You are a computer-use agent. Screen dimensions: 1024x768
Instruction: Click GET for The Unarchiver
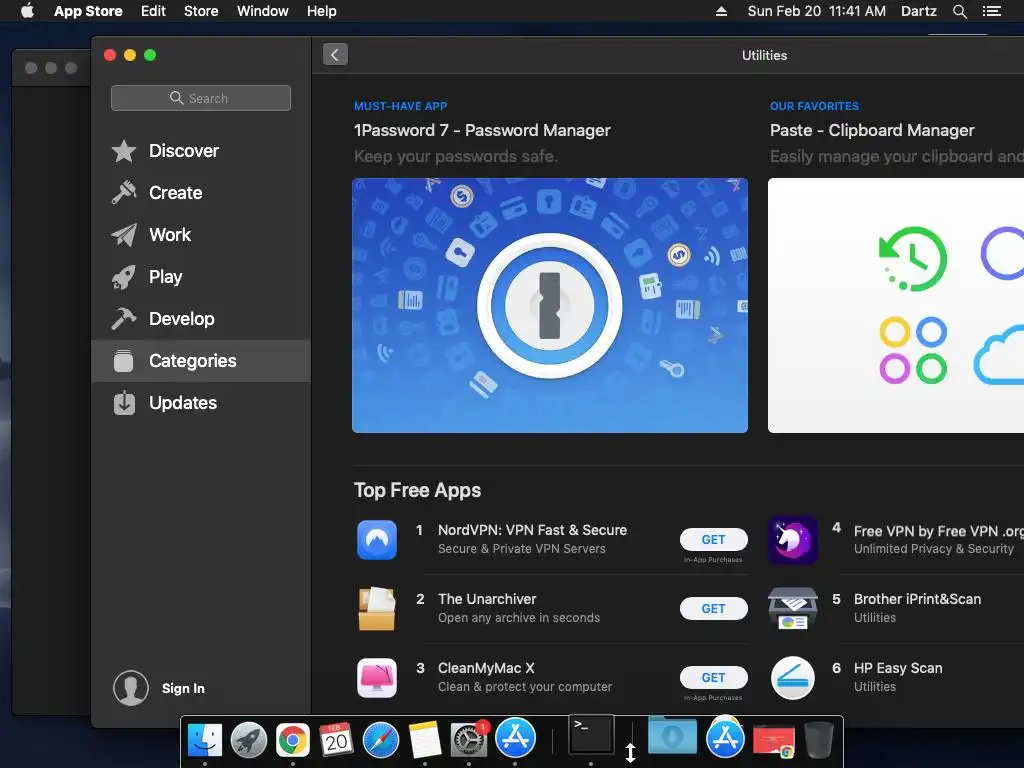click(x=713, y=609)
